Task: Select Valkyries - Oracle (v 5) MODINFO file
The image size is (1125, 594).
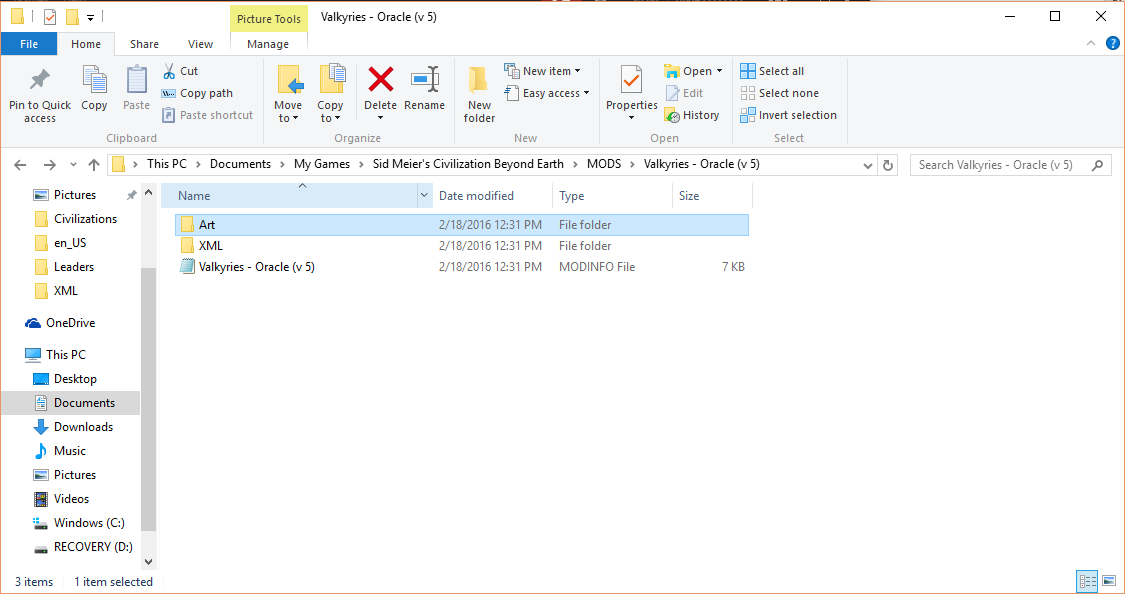Action: pos(461,267)
